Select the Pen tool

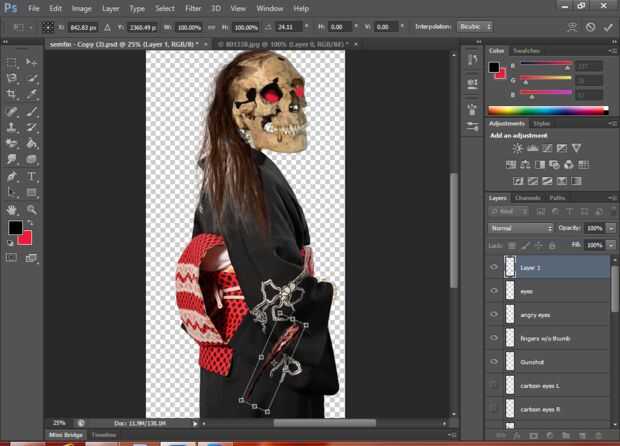coord(11,176)
